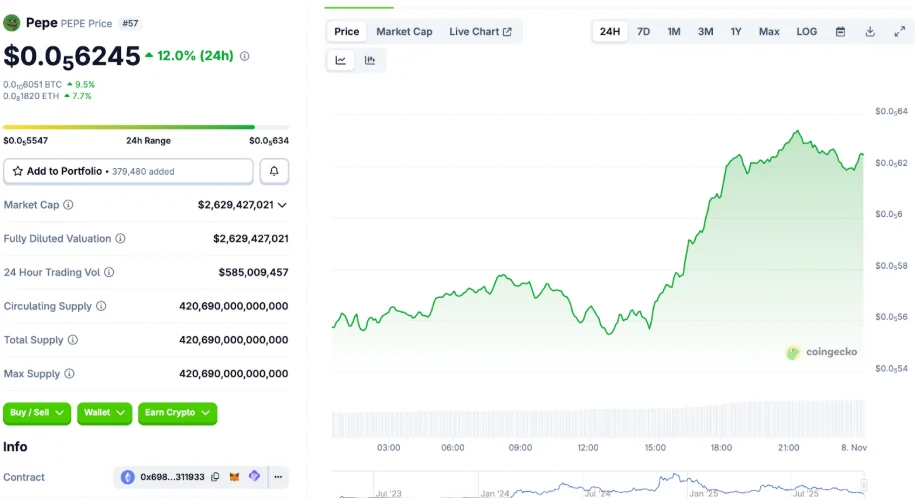The image size is (915, 498).
Task: Select the Price chart tab
Action: [347, 32]
